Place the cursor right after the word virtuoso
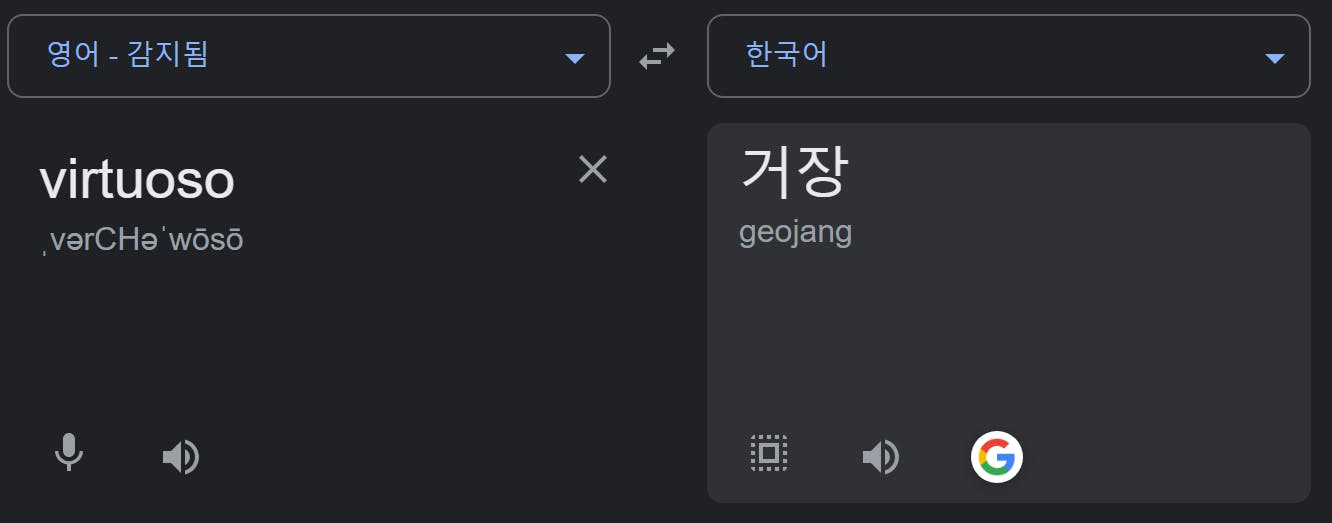Viewport: 1332px width, 523px height. pyautogui.click(x=237, y=180)
